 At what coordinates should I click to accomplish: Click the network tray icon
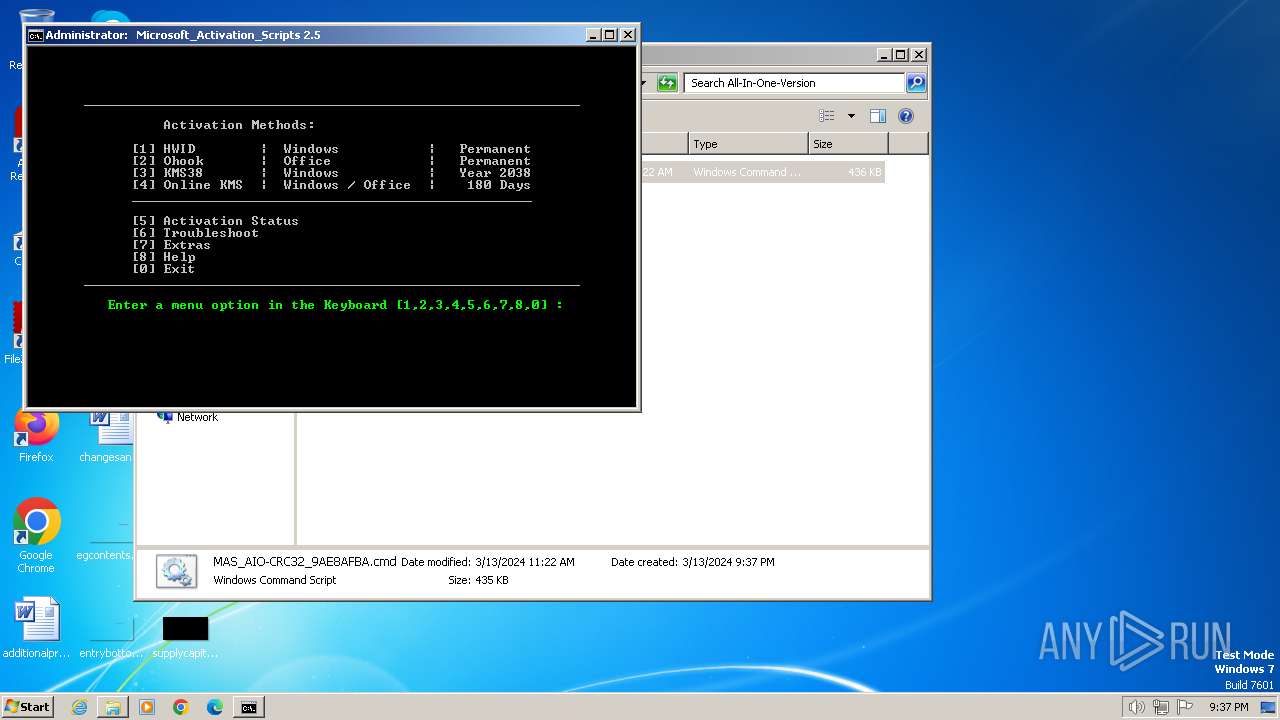click(1161, 707)
